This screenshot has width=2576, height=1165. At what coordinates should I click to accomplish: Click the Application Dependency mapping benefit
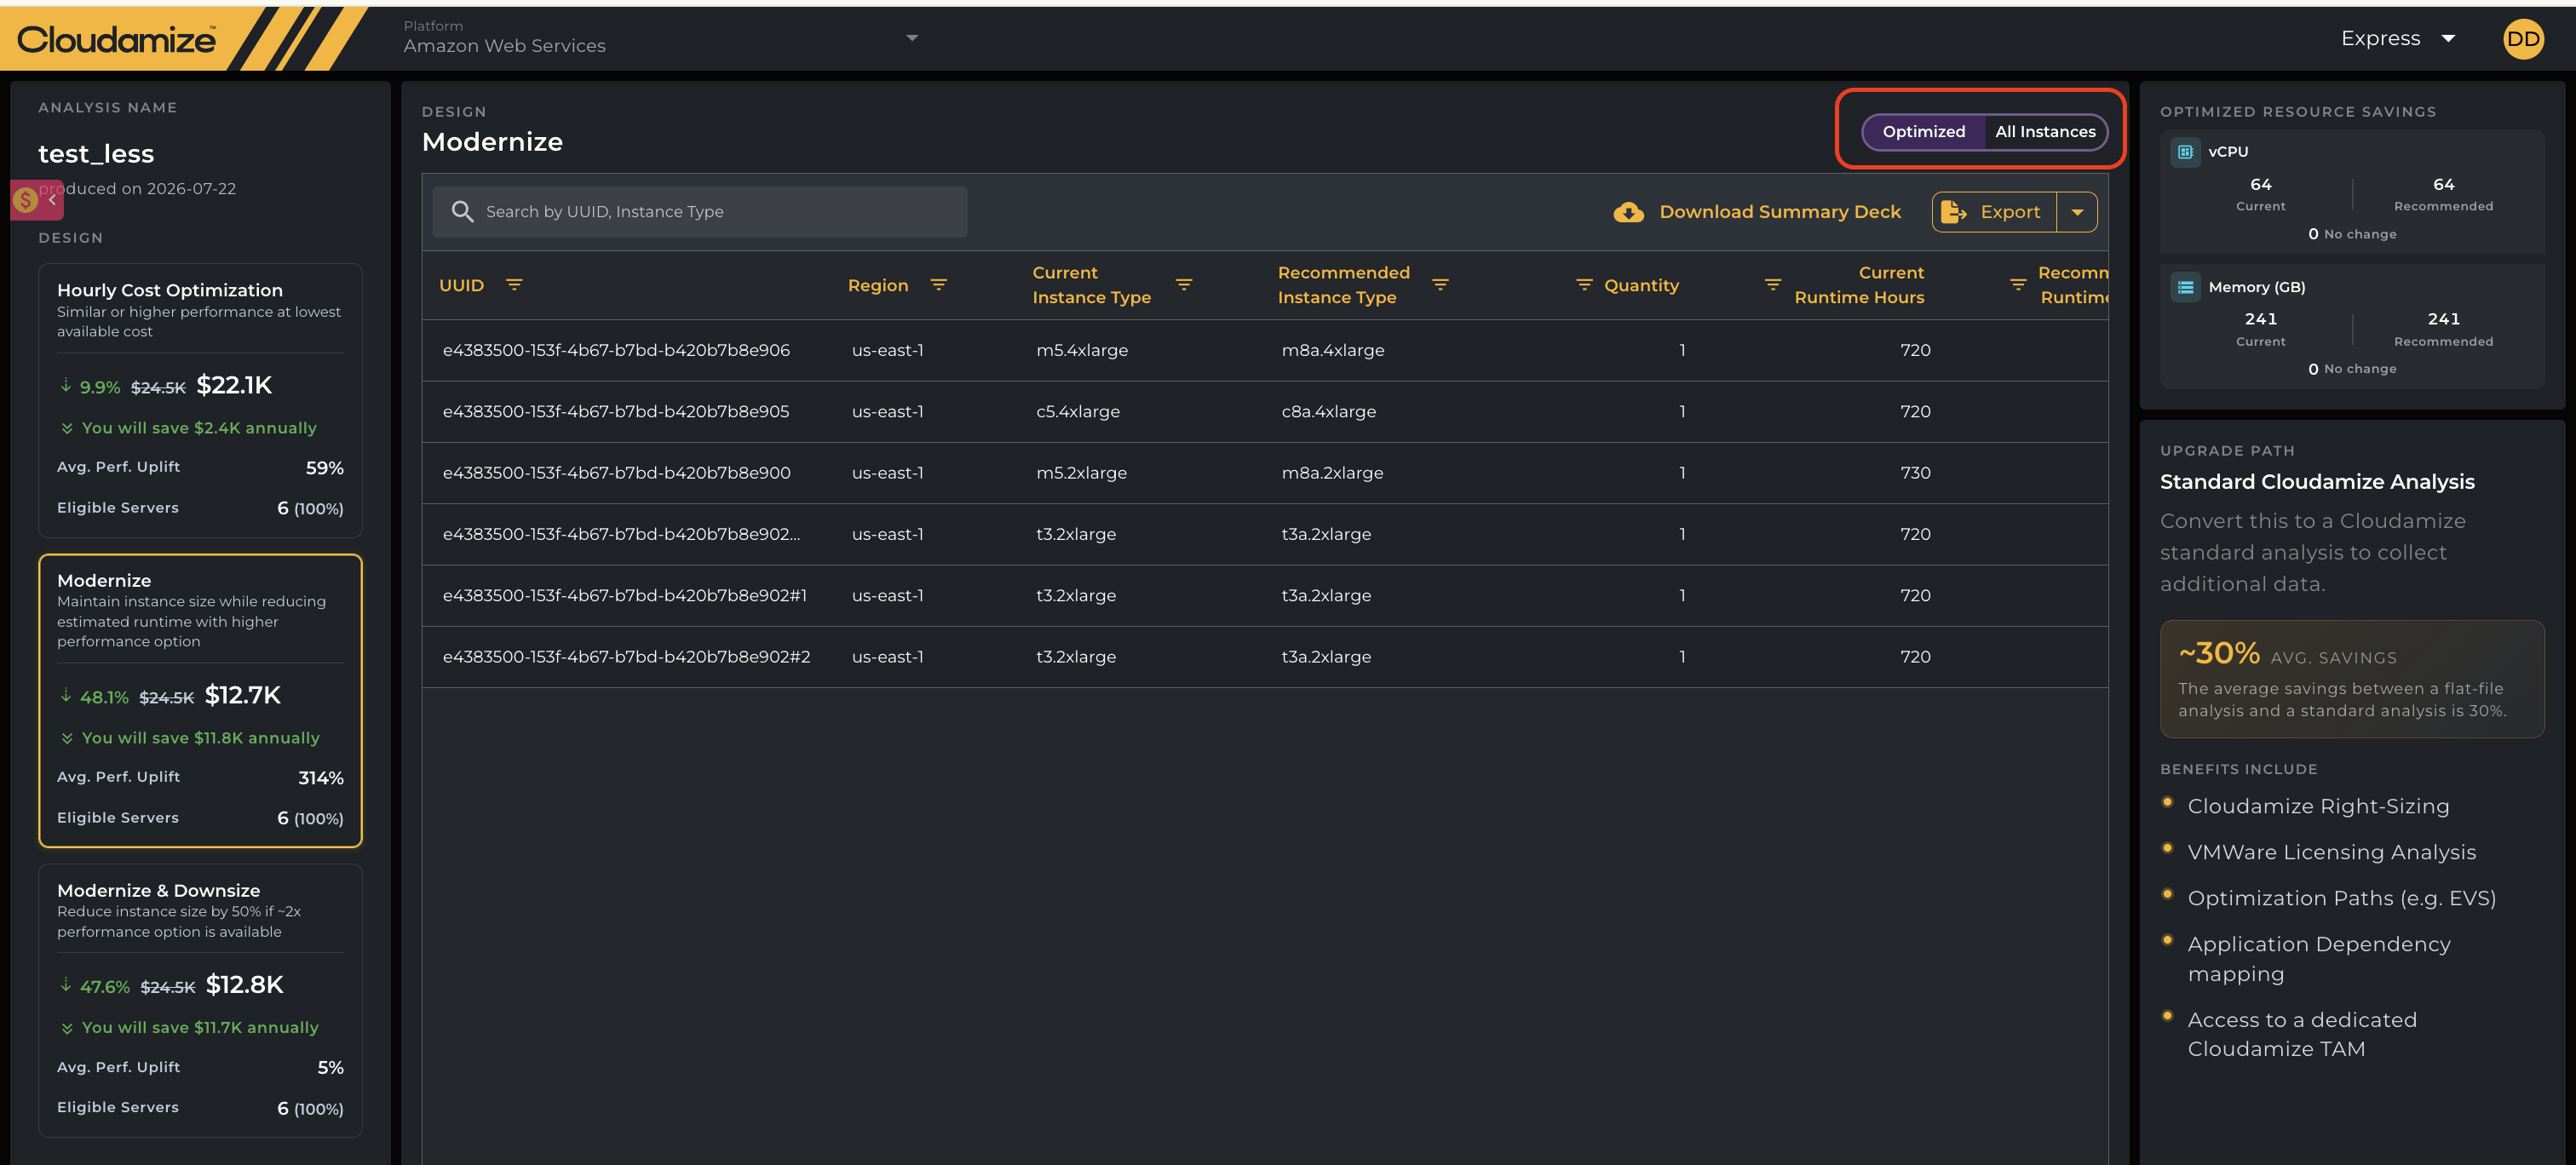(x=2318, y=958)
